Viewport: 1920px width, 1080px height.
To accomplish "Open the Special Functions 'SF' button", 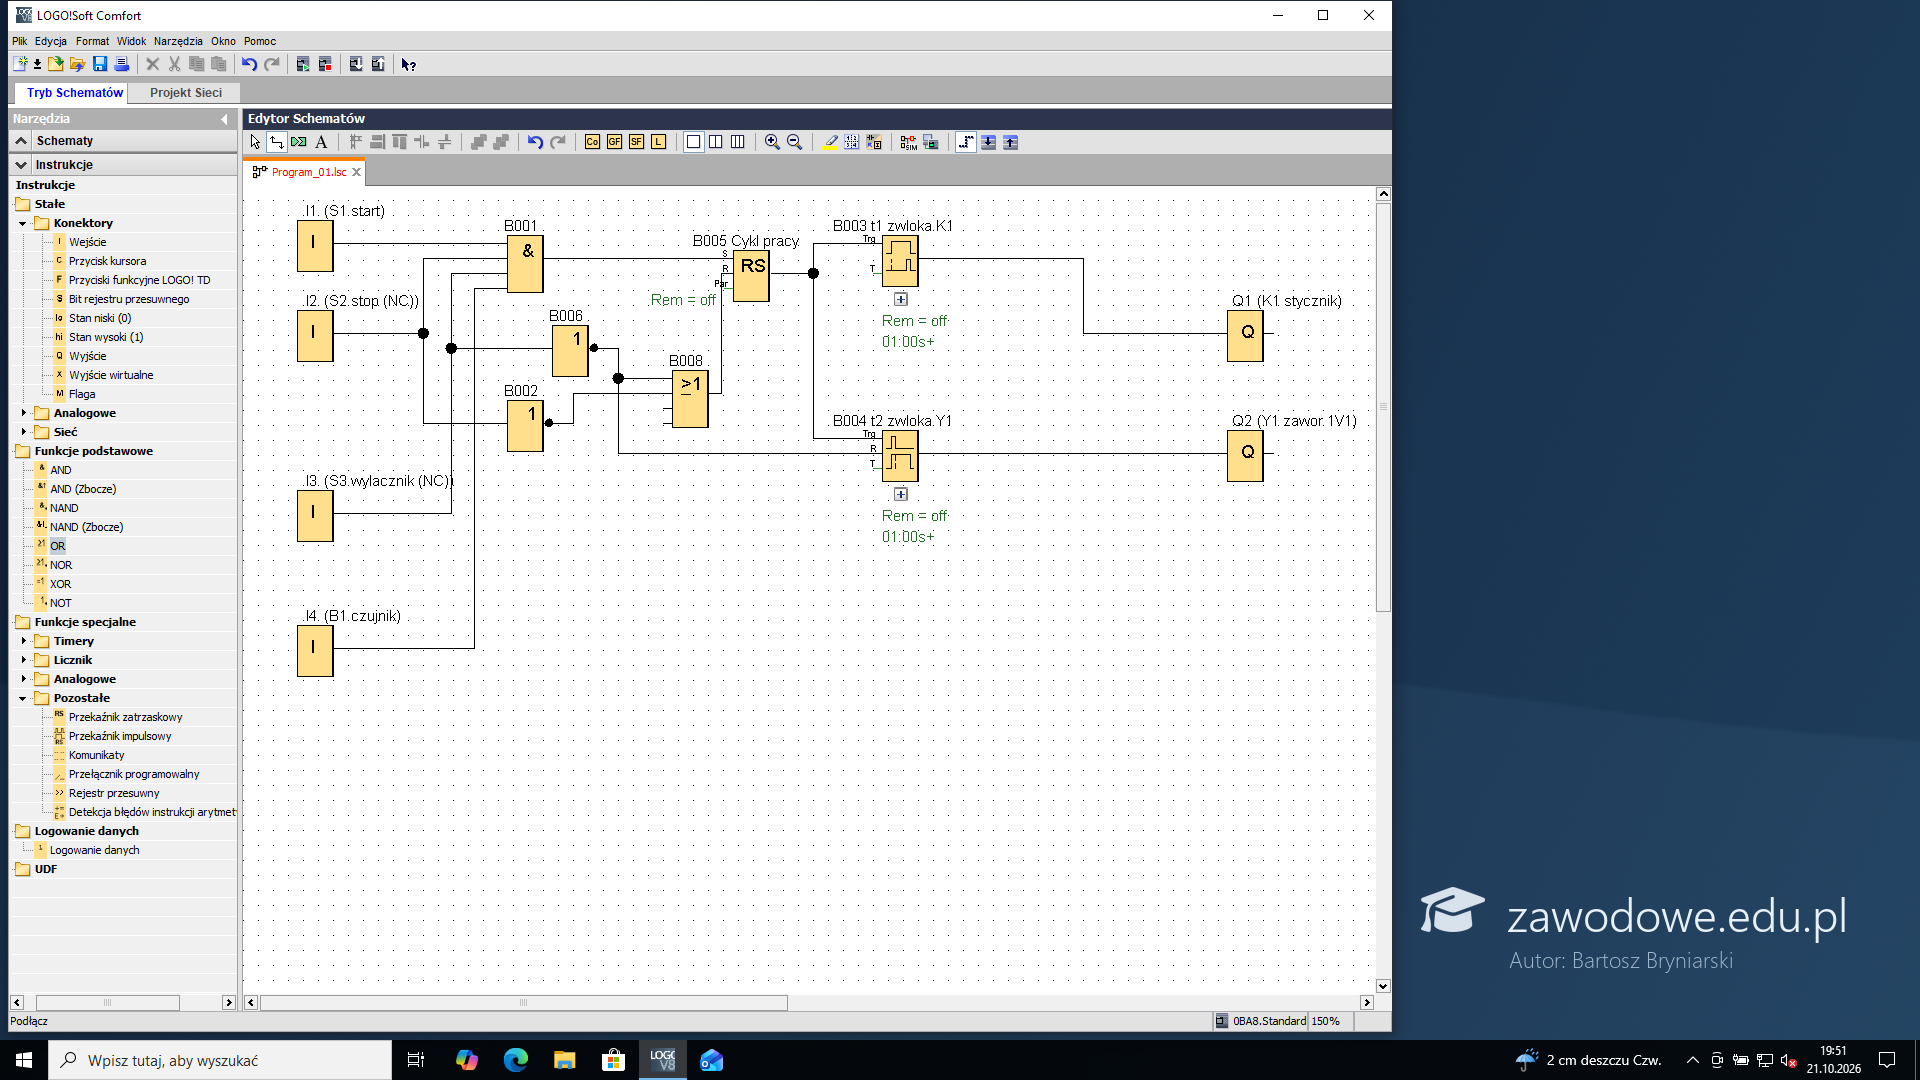I will coord(636,142).
